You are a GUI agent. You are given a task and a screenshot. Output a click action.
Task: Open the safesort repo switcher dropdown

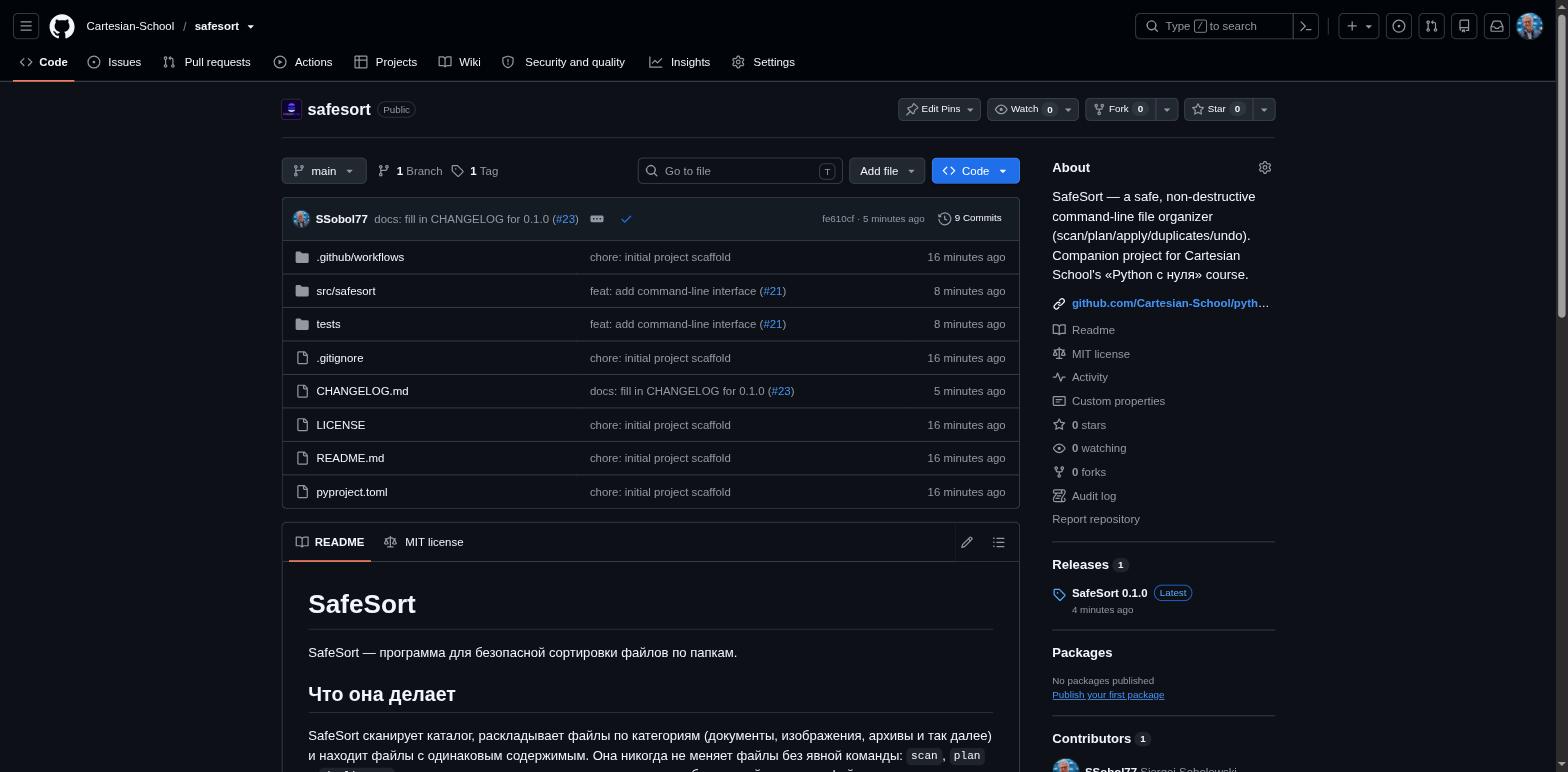pos(251,27)
